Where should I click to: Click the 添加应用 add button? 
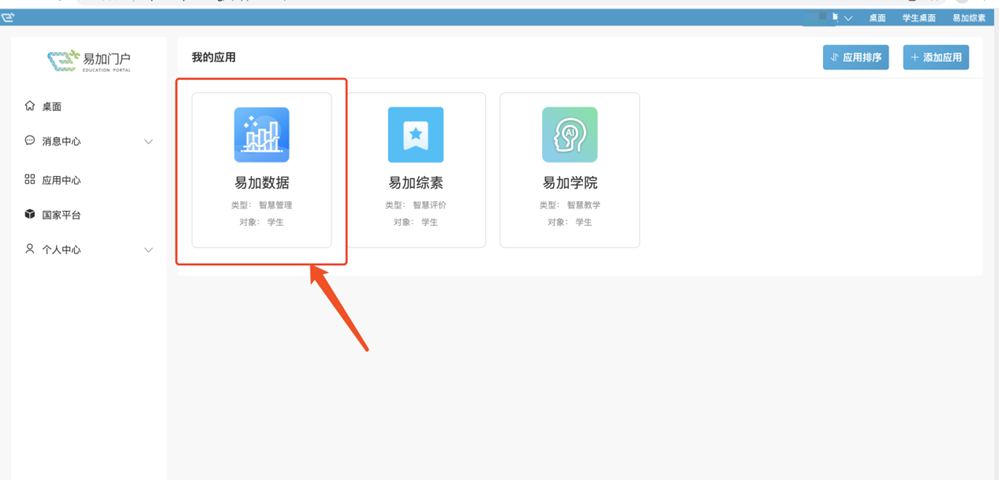coord(936,58)
